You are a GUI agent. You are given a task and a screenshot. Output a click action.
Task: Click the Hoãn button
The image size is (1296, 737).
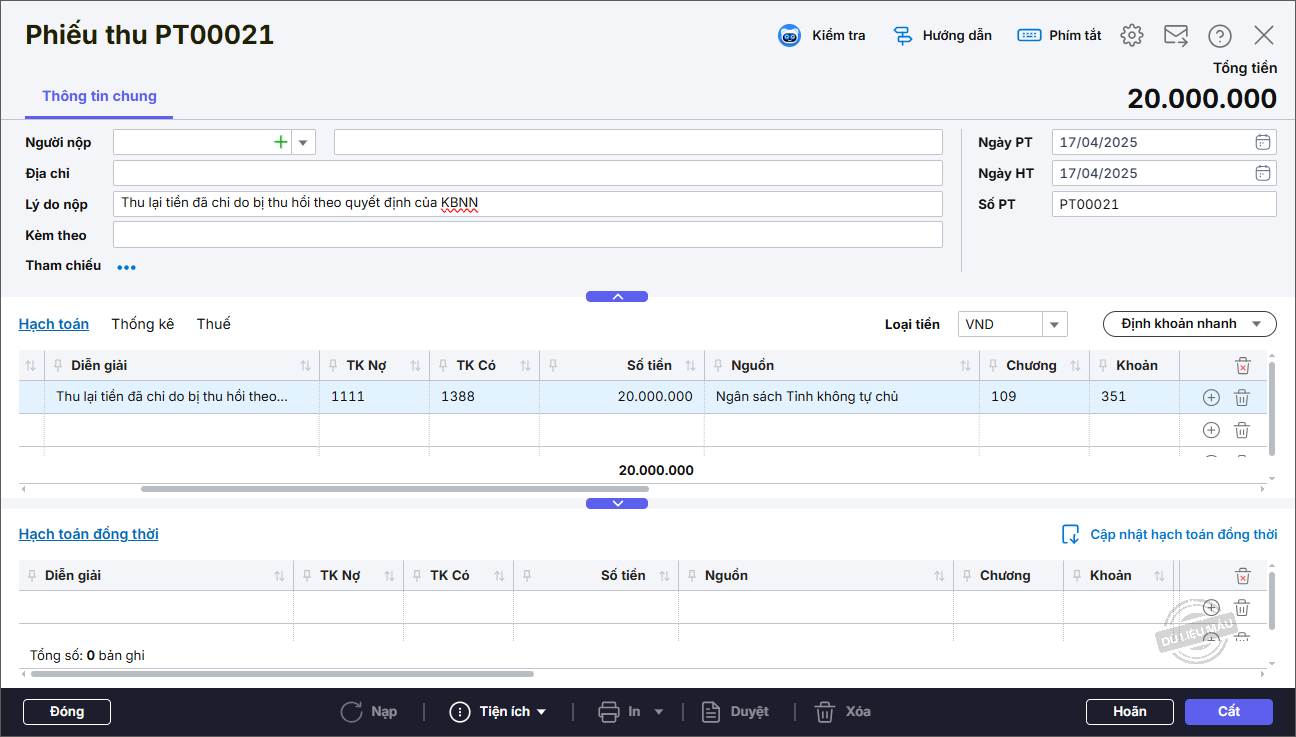[x=1130, y=711]
